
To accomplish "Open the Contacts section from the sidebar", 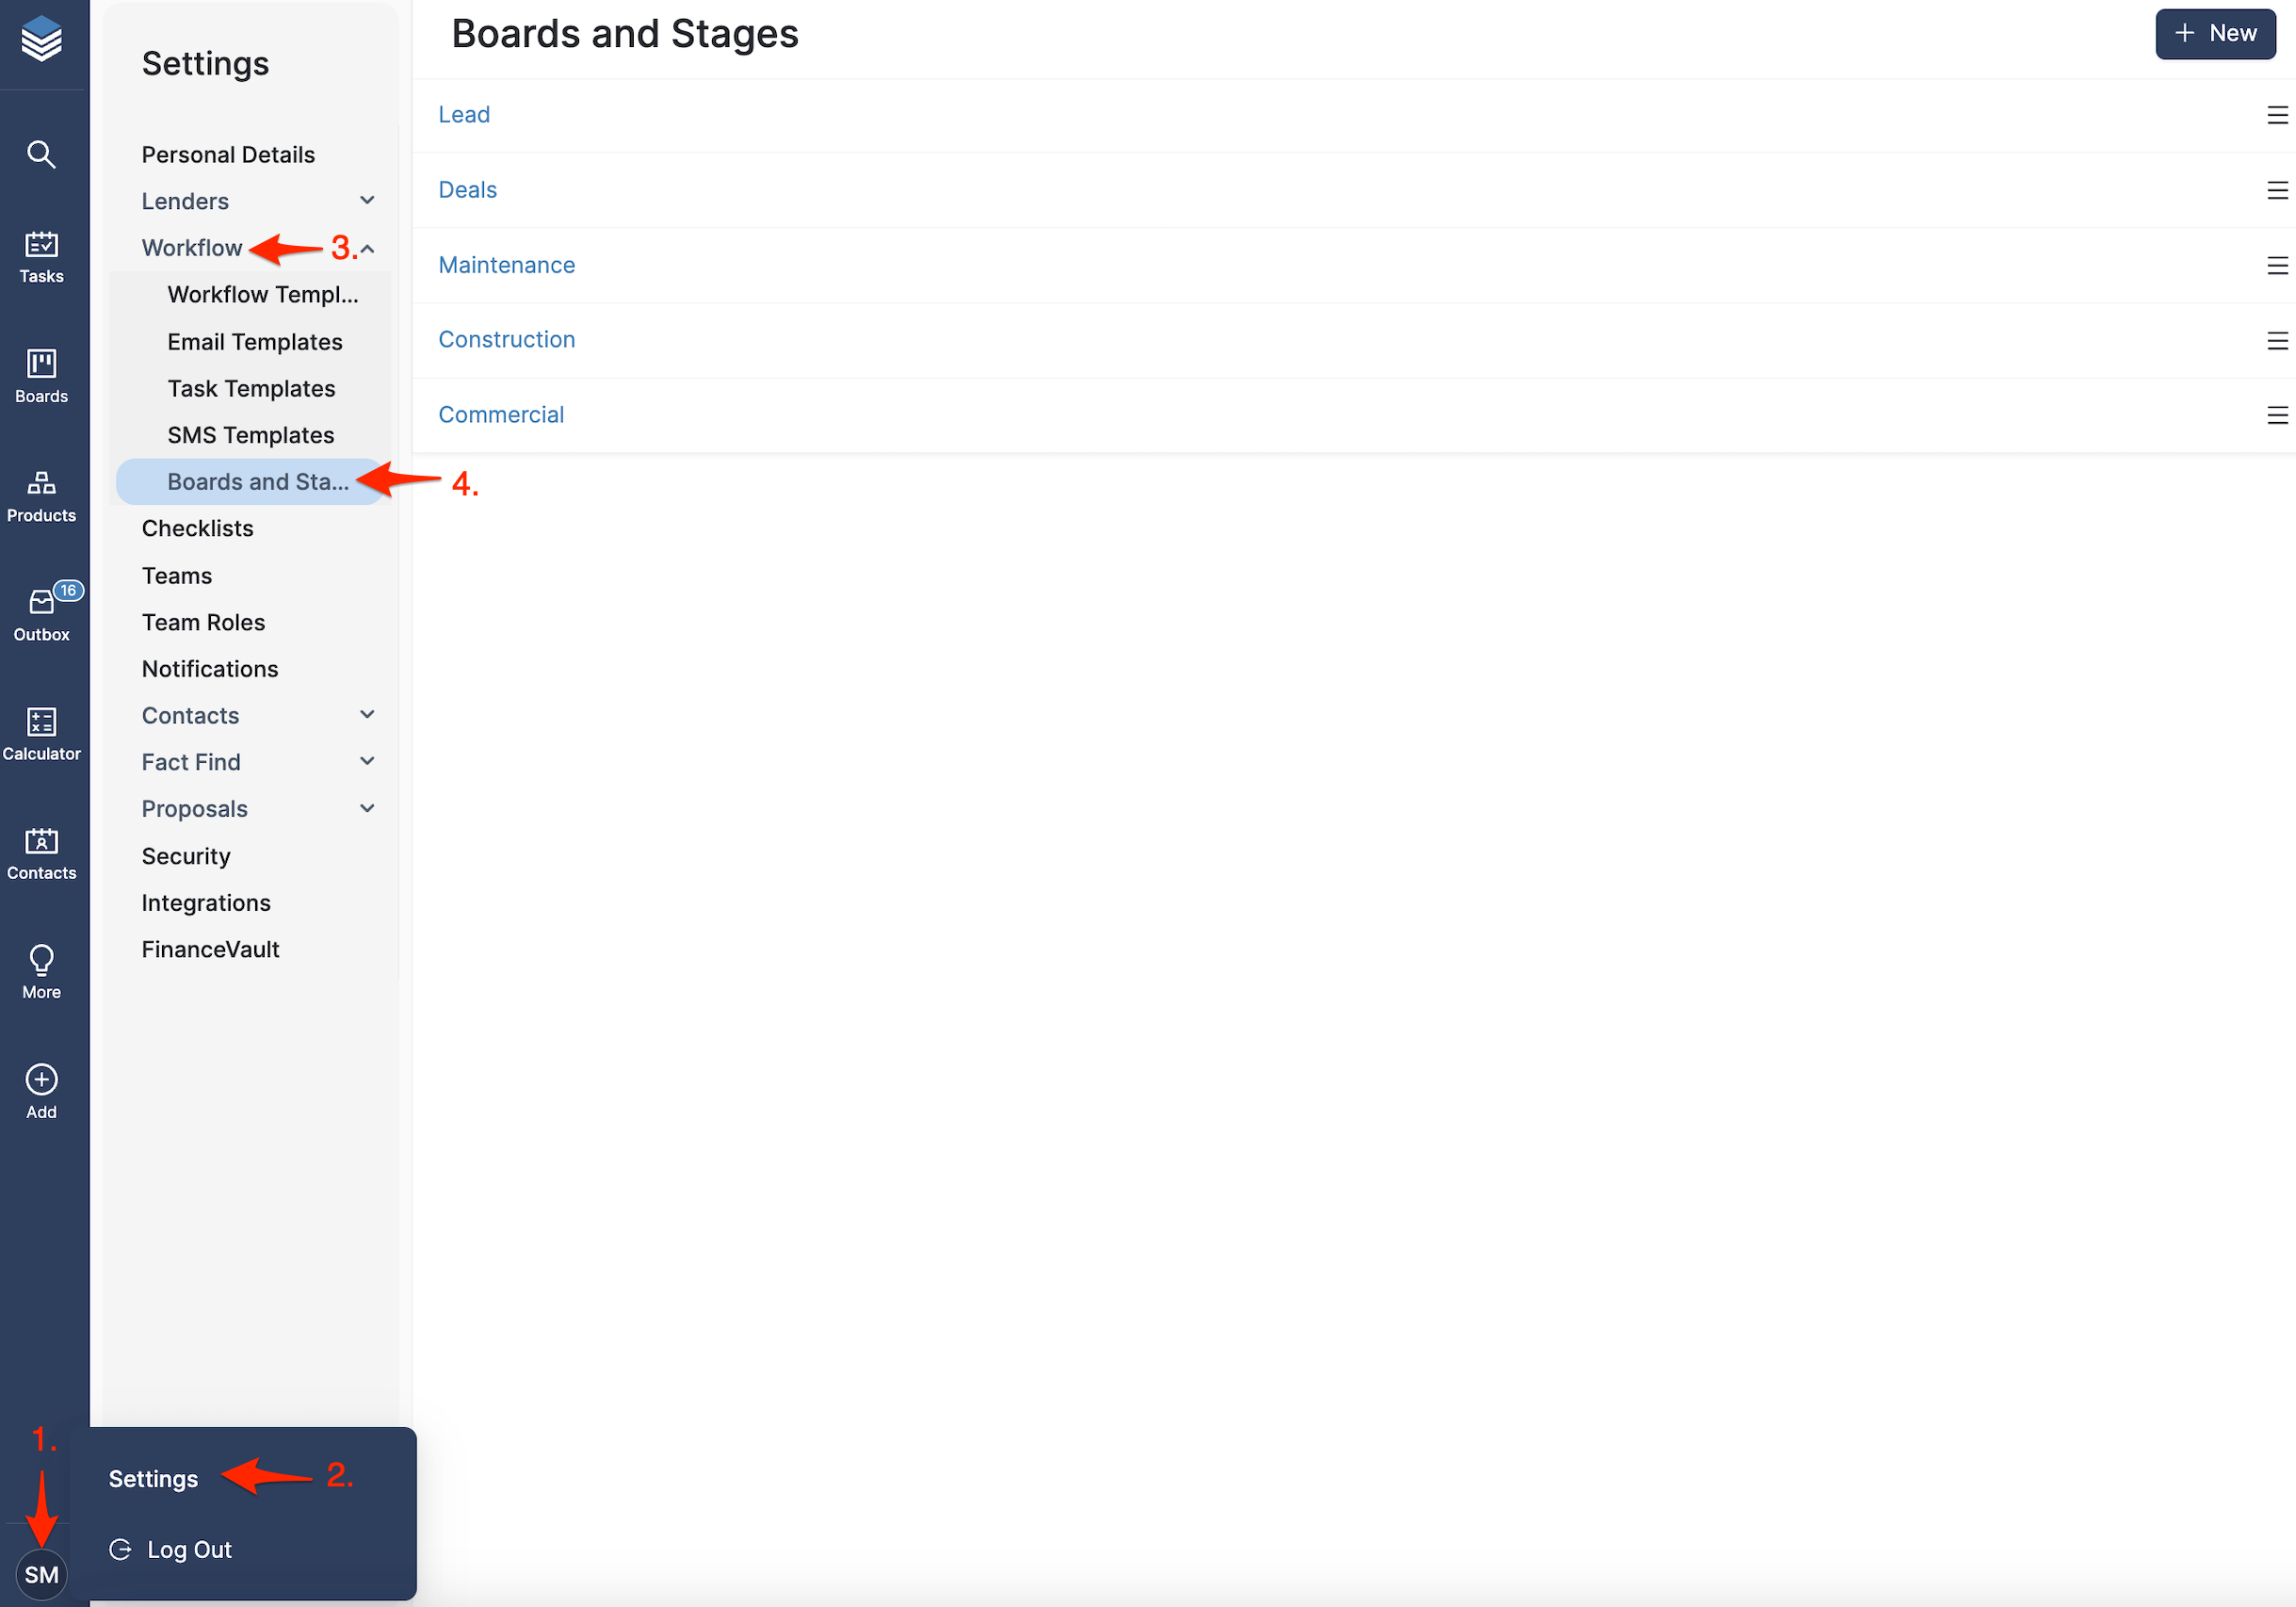I will pyautogui.click(x=40, y=850).
